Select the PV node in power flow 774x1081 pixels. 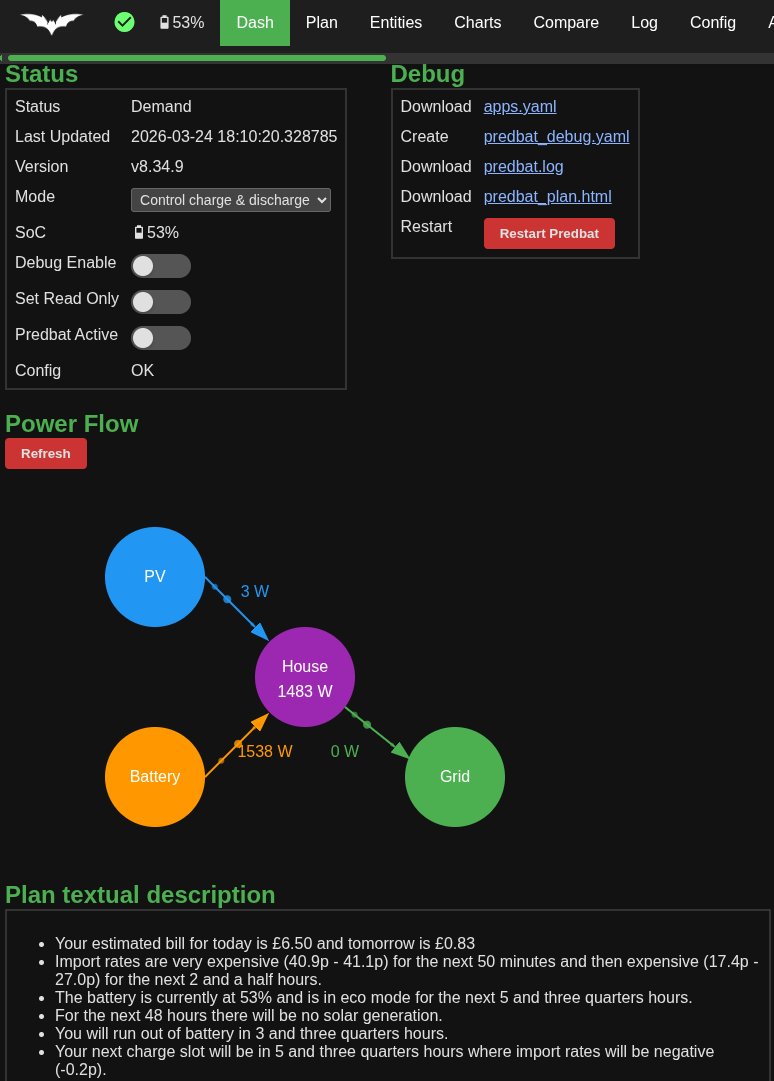pos(154,576)
